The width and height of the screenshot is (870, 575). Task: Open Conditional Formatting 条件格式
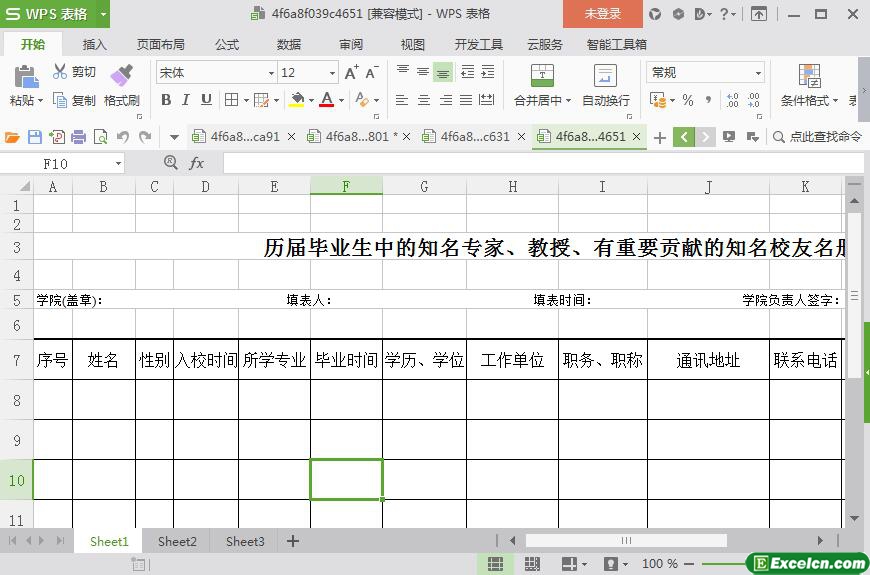pos(809,85)
